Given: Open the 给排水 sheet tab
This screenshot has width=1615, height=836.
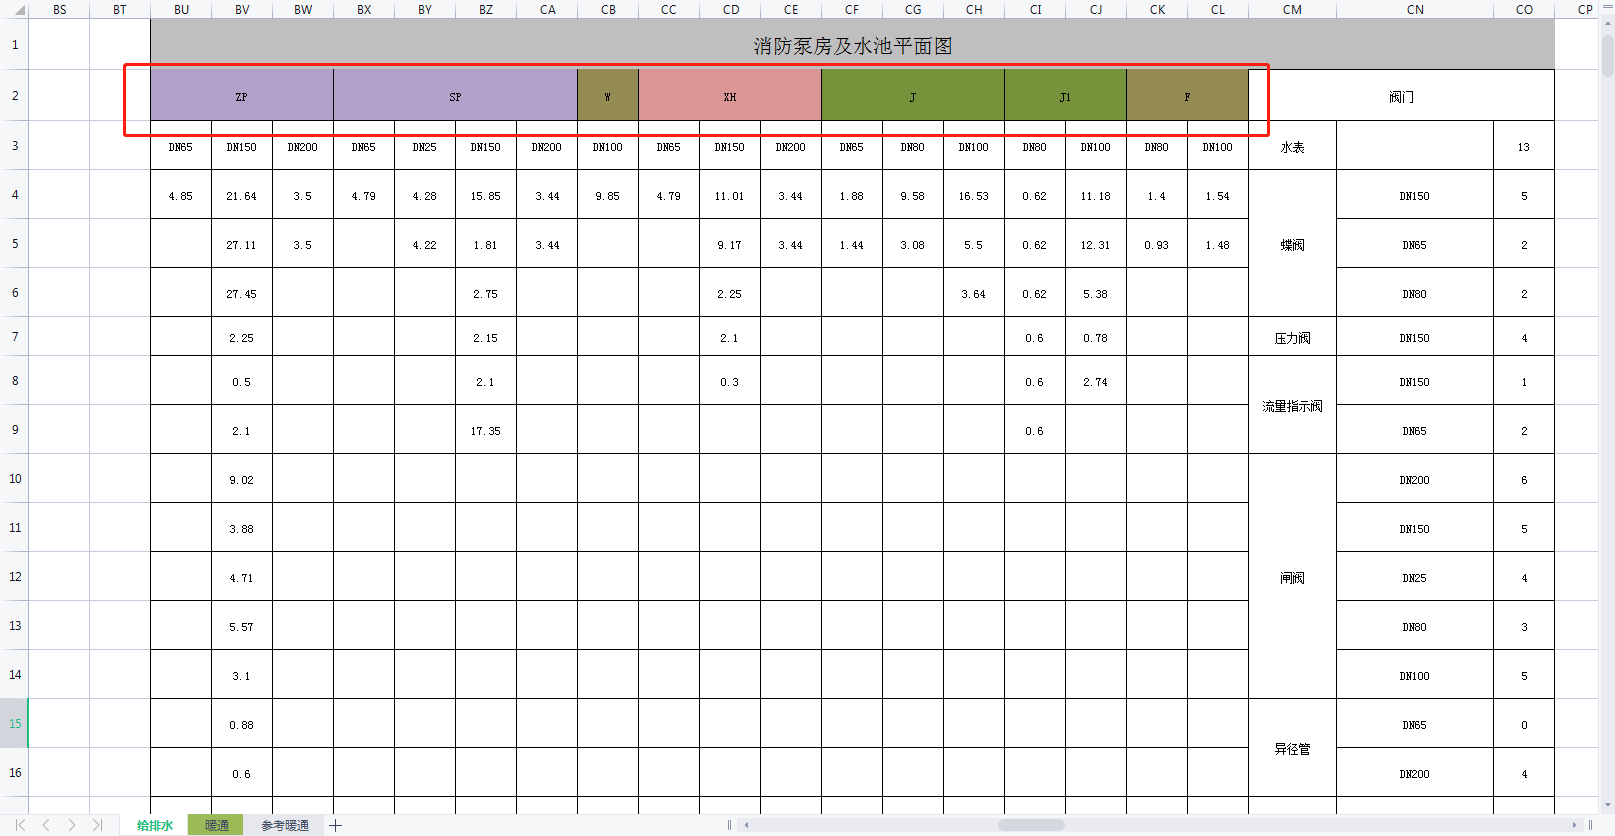Looking at the screenshot, I should point(155,825).
